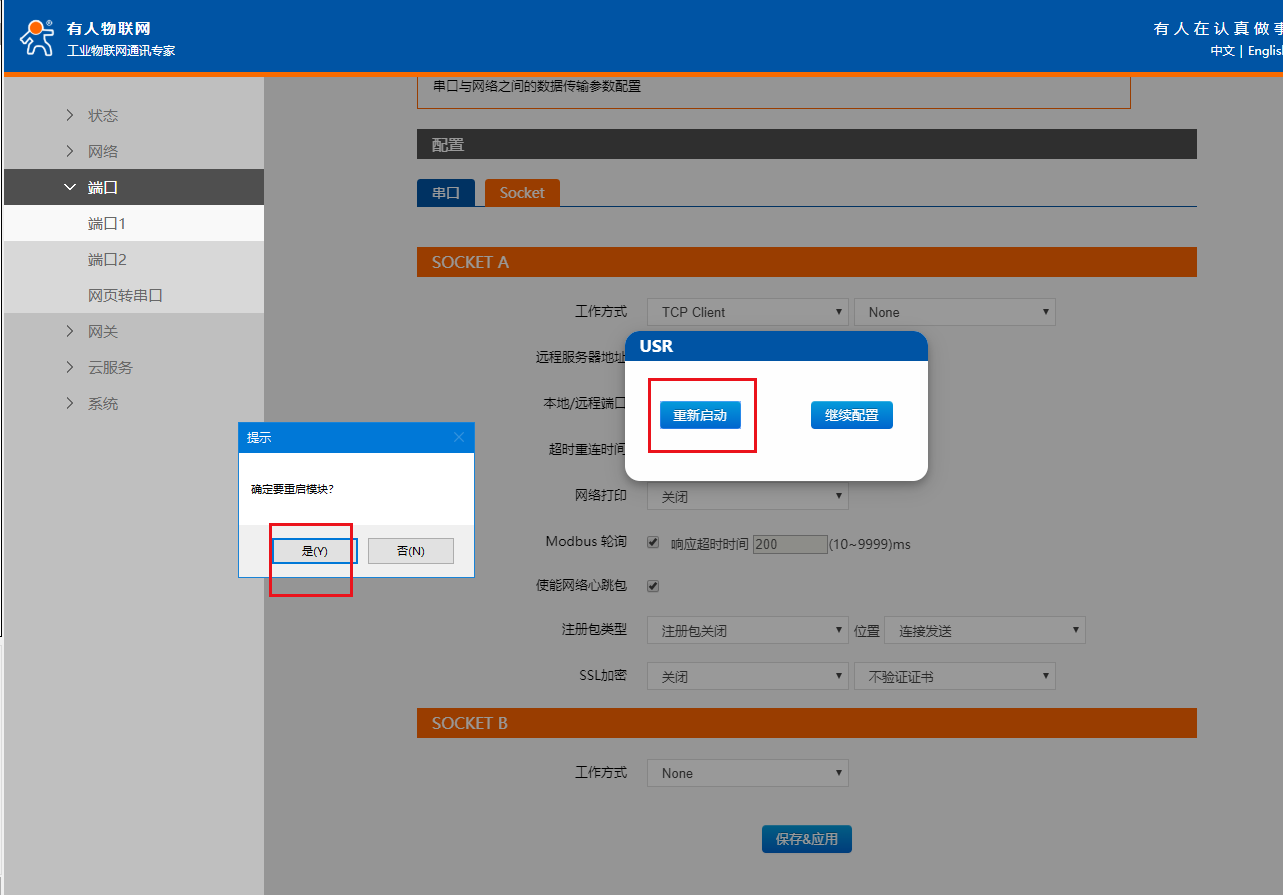Click 是(Y) to confirm restart
Viewport: 1283px width, 895px height.
(314, 551)
